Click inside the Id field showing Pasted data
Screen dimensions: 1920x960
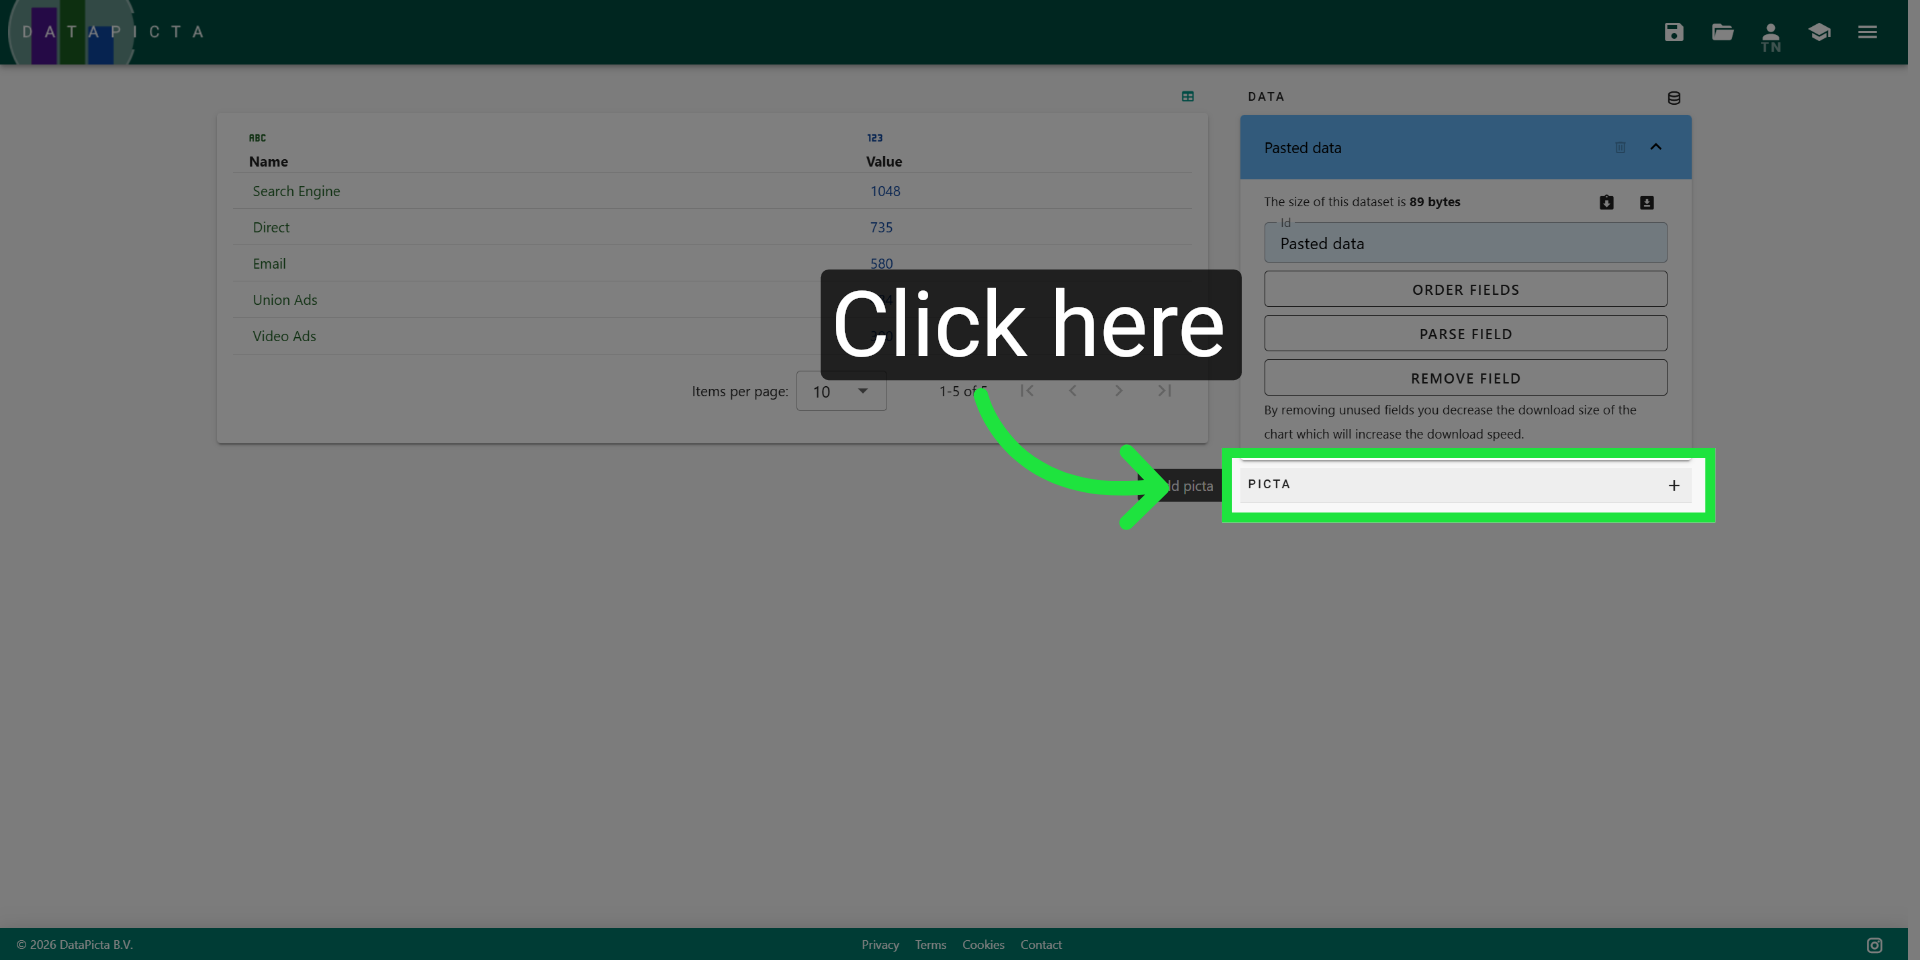point(1465,243)
